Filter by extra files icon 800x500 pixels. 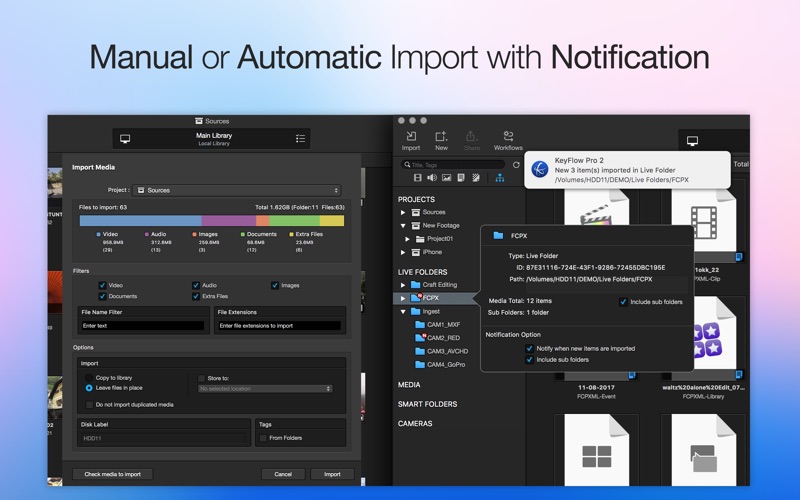[476, 178]
